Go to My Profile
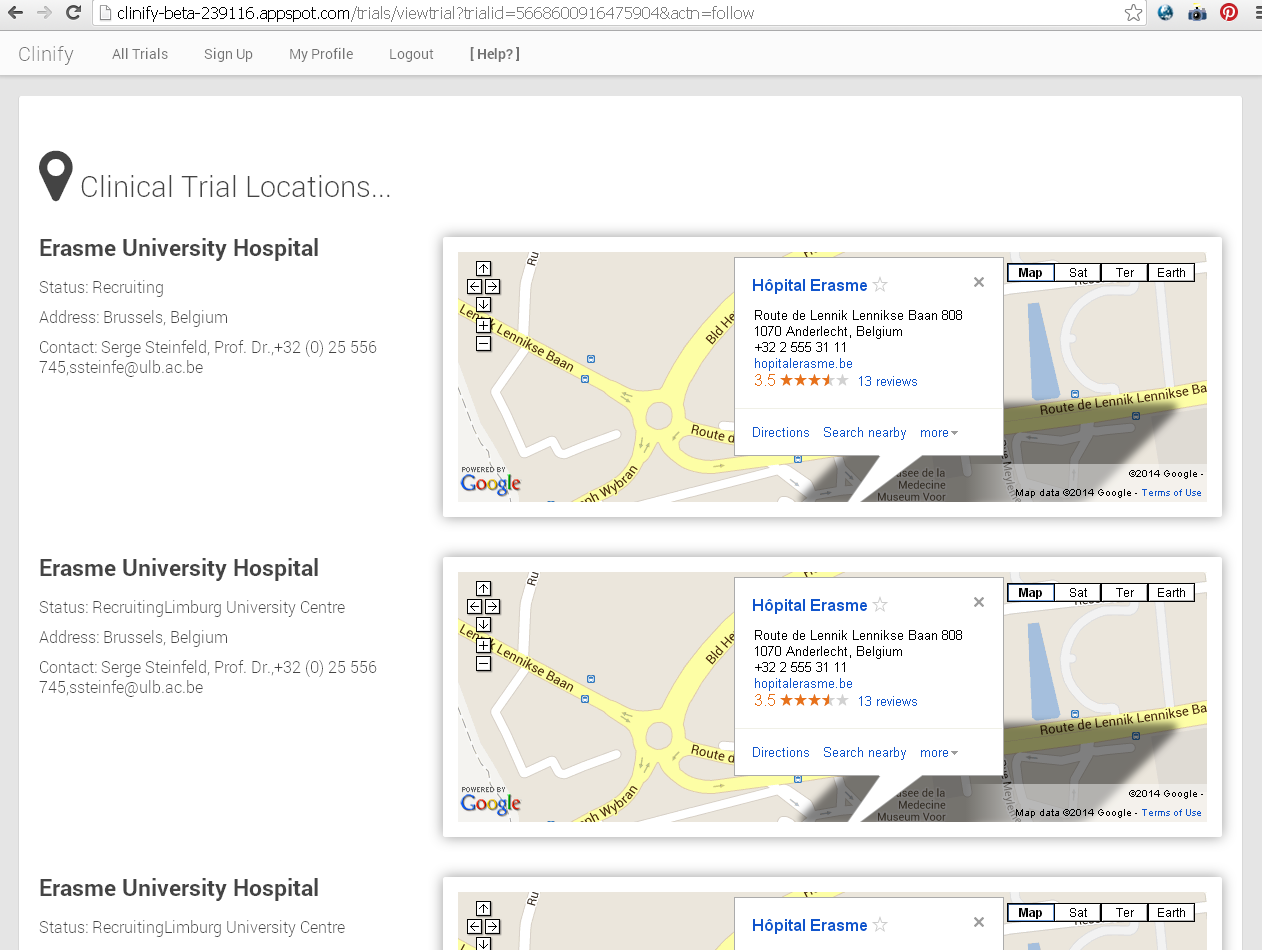This screenshot has width=1262, height=950. coord(320,54)
